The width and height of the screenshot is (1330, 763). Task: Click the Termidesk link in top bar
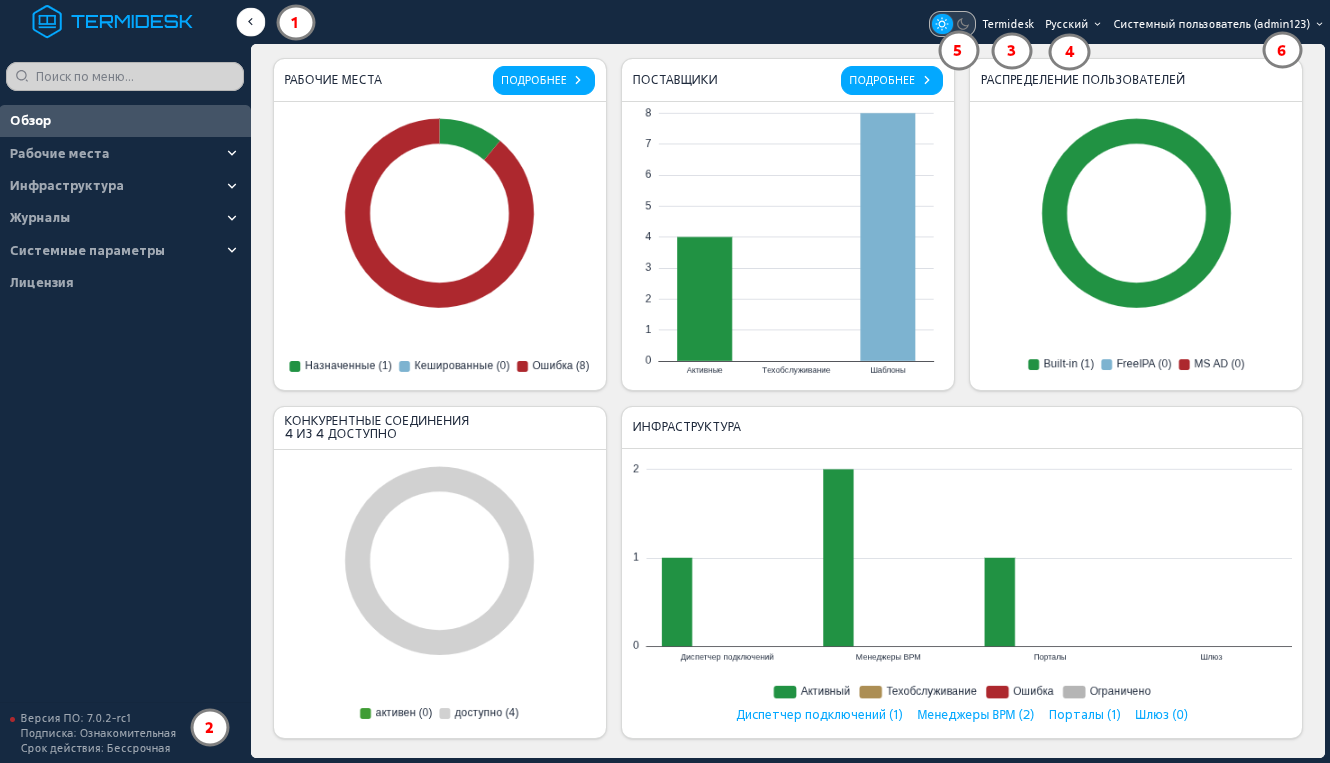(1008, 24)
